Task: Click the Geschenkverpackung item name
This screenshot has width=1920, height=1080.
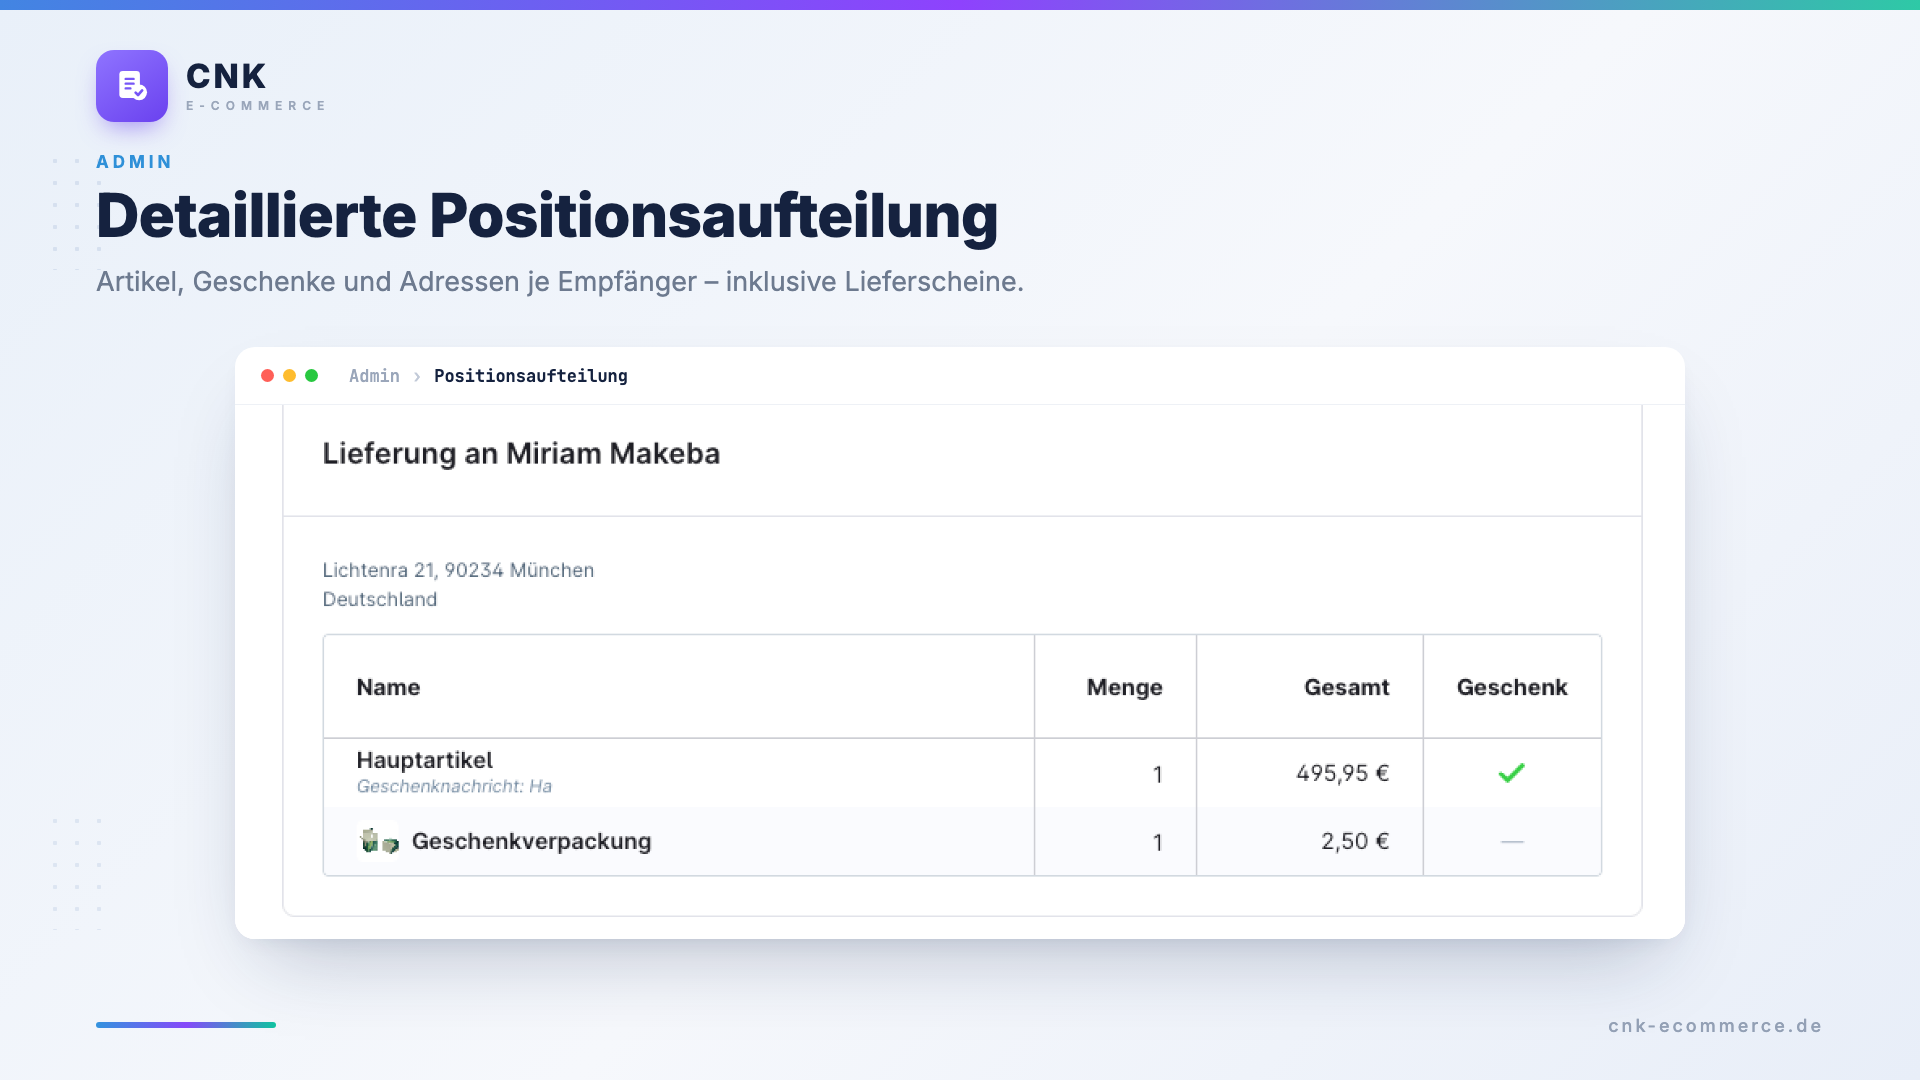Action: coord(531,841)
